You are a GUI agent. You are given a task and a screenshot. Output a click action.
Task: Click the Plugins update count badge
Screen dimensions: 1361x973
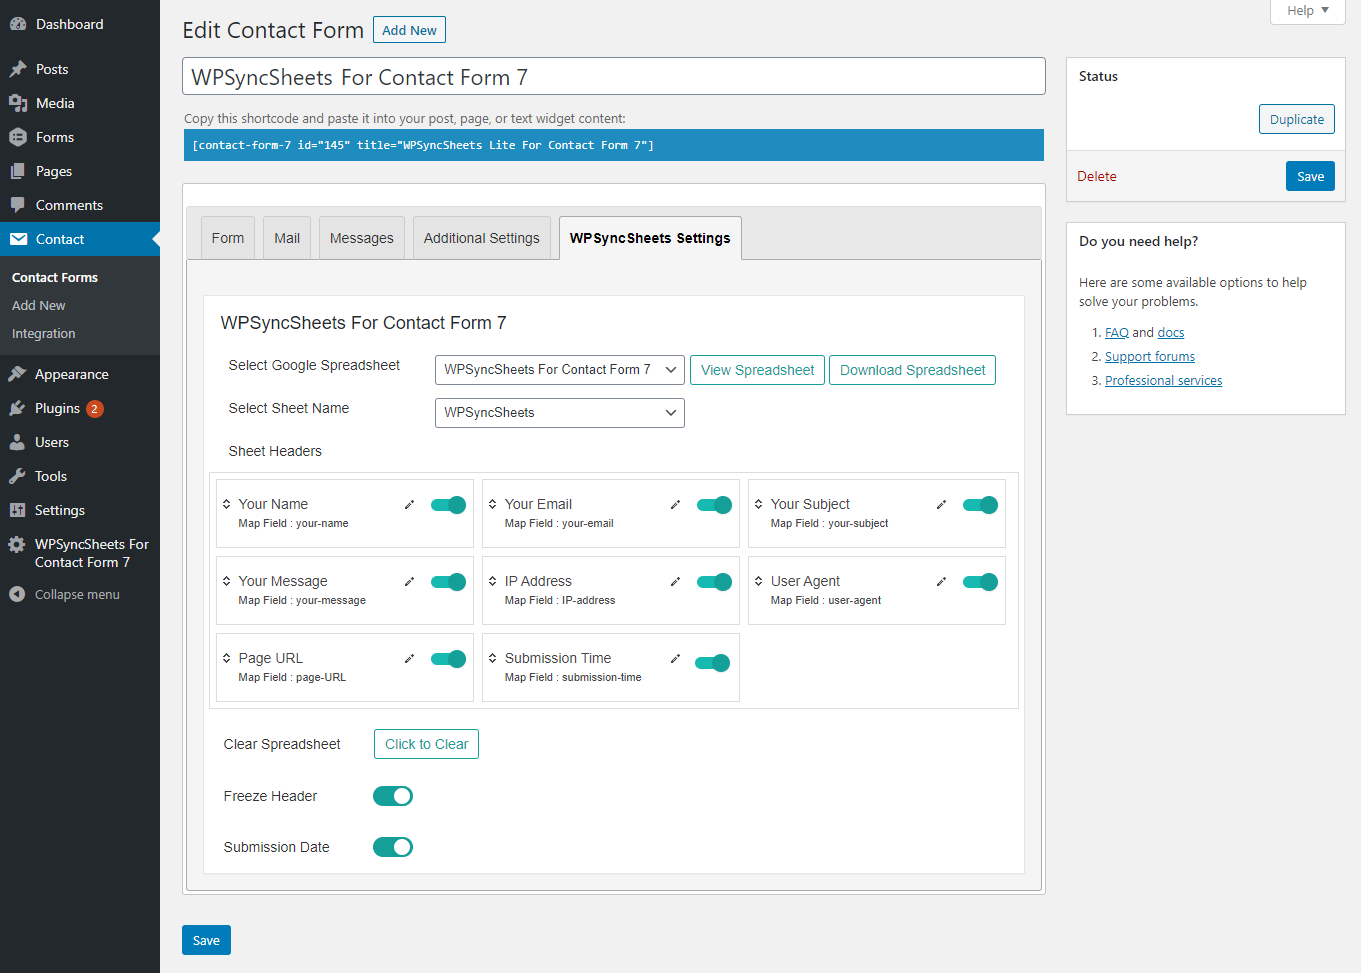point(95,408)
